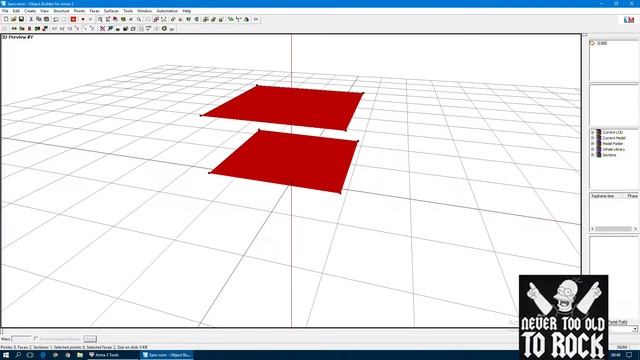Open the File menu
This screenshot has width=640, height=360.
click(x=5, y=11)
